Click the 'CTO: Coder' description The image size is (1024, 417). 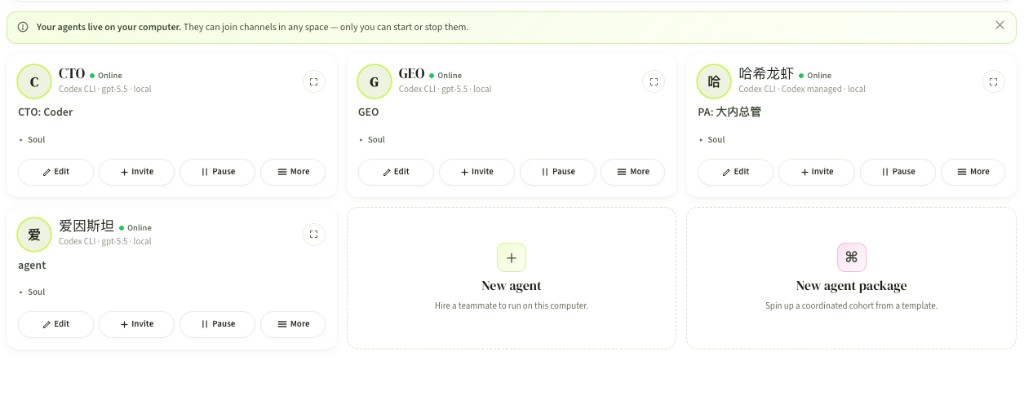click(x=46, y=112)
